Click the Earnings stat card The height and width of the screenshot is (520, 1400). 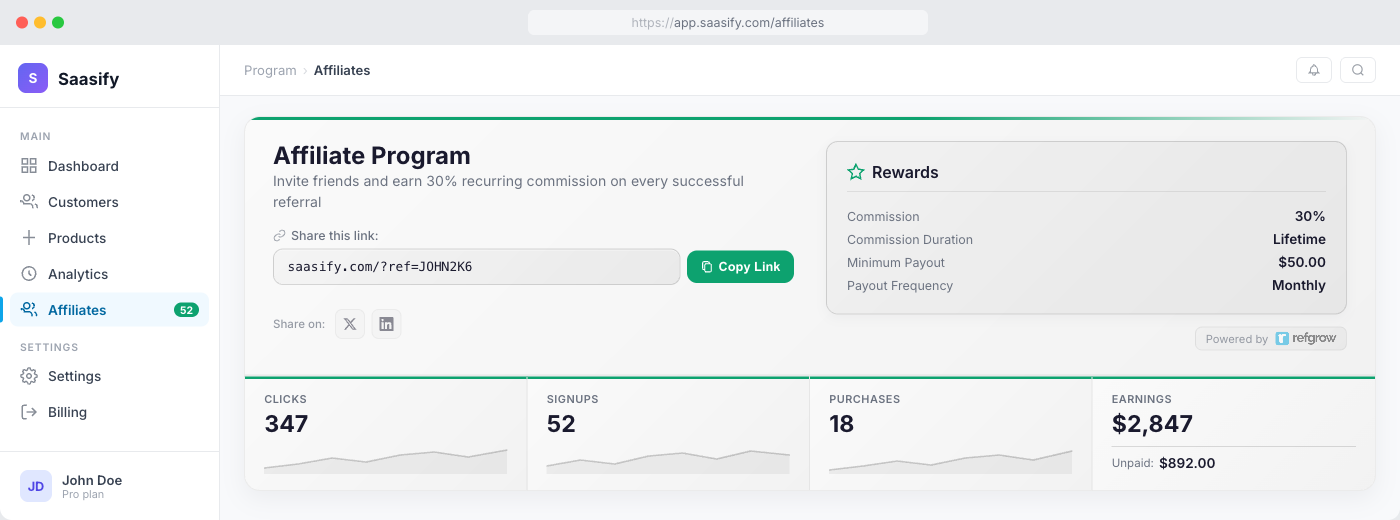coord(1233,434)
